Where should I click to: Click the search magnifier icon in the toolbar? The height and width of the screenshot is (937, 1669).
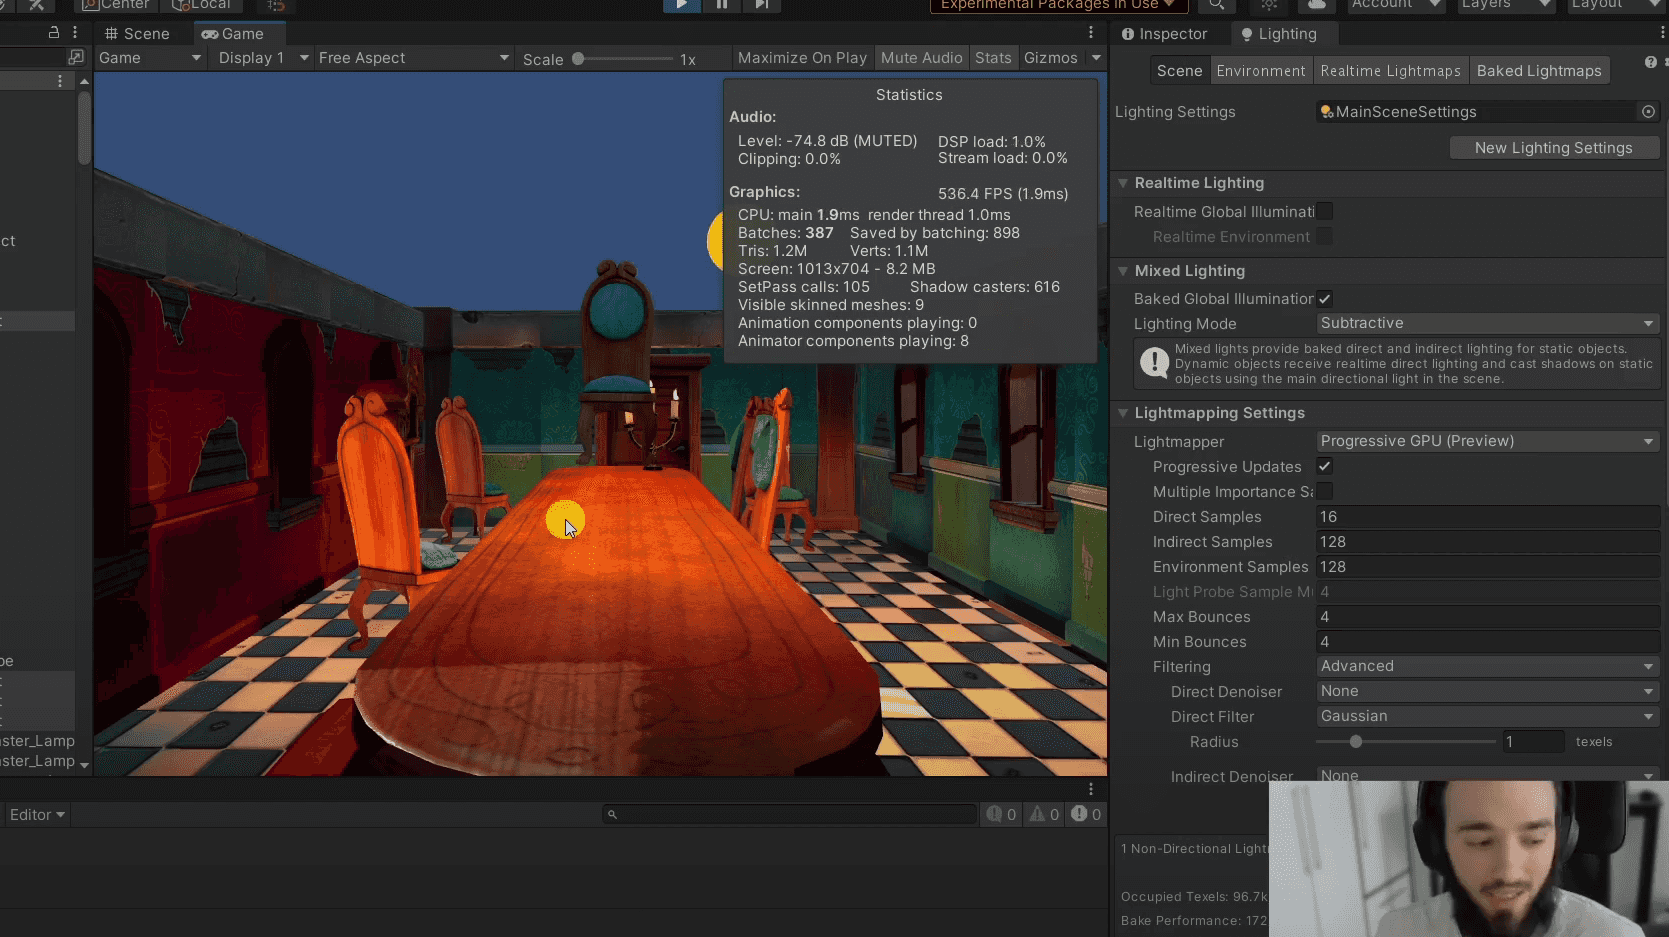[x=1216, y=6]
